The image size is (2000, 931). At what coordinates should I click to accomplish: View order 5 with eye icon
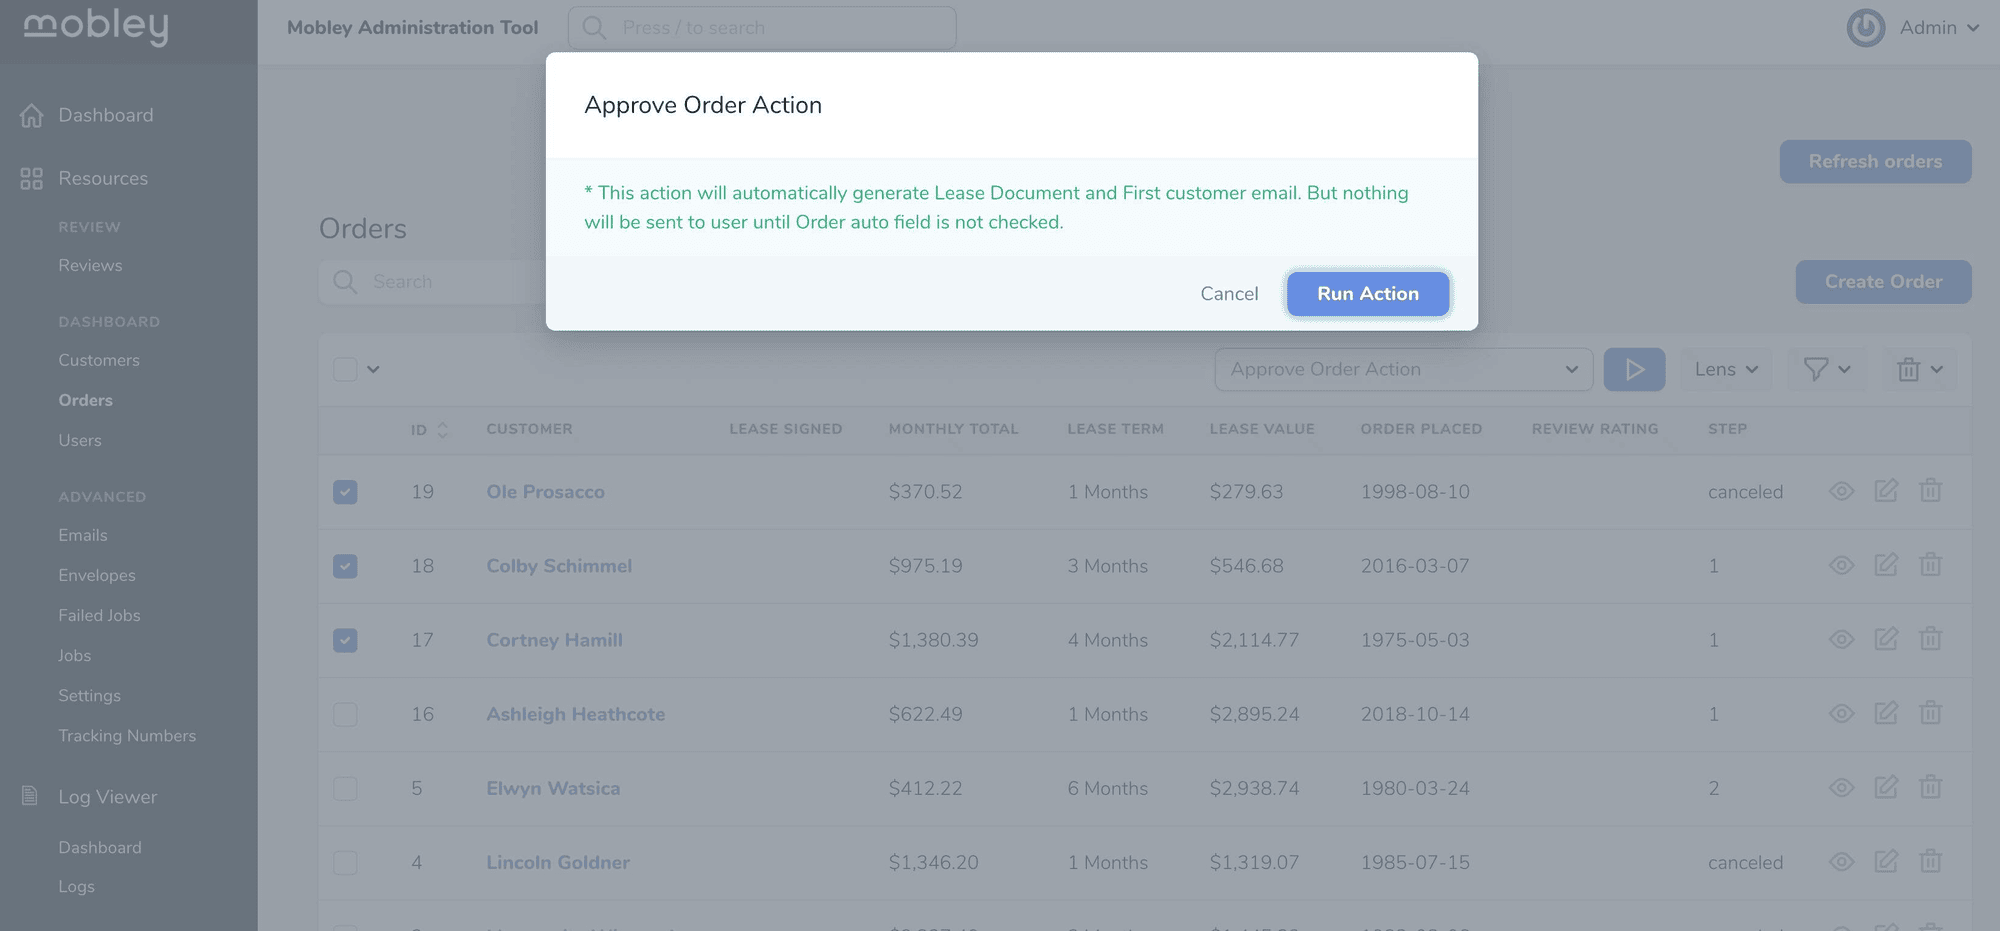tap(1841, 787)
